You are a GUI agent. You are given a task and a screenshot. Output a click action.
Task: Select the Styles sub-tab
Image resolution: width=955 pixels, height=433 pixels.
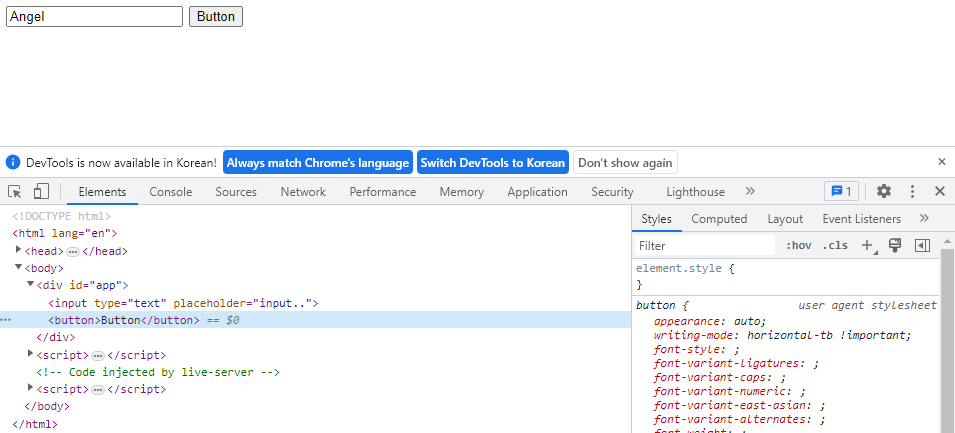(x=657, y=219)
